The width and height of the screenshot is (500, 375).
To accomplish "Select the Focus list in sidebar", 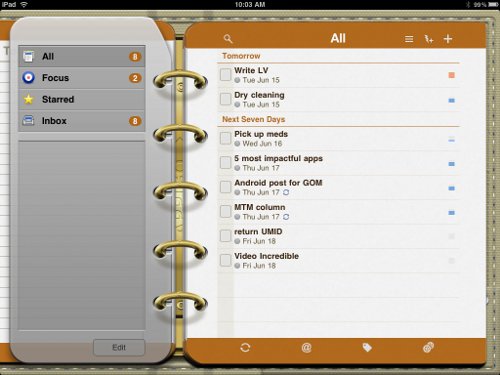I will pyautogui.click(x=82, y=78).
